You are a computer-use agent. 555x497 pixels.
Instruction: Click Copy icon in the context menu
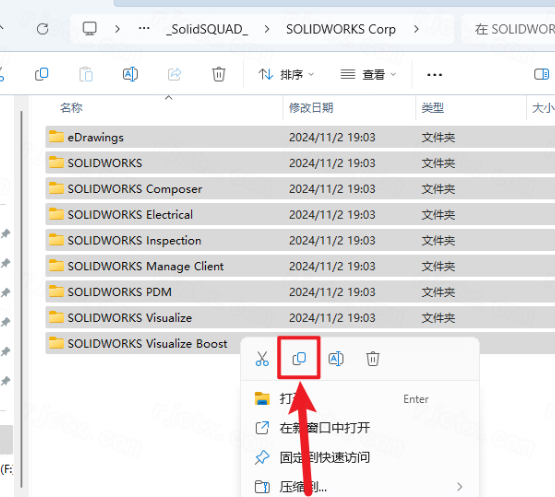click(299, 359)
